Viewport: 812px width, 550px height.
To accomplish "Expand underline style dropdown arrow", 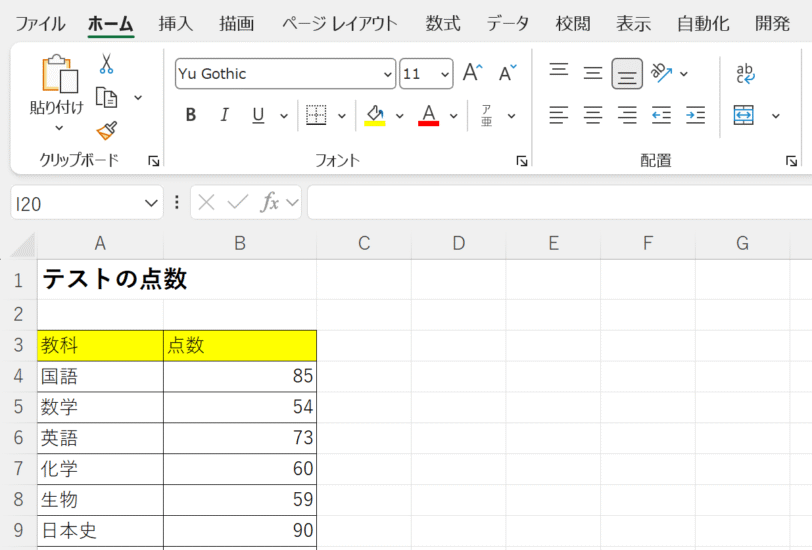I will tap(284, 115).
